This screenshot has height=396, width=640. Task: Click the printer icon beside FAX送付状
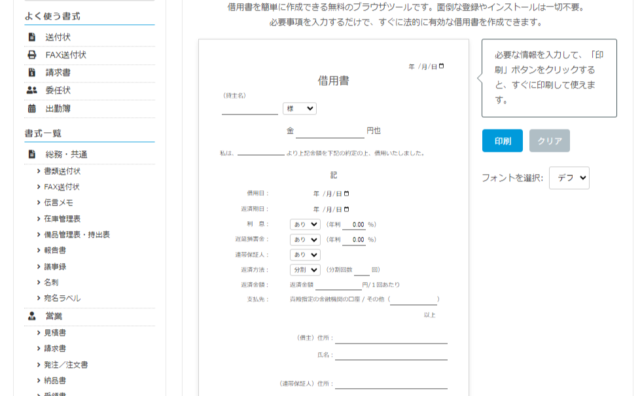coord(32,55)
